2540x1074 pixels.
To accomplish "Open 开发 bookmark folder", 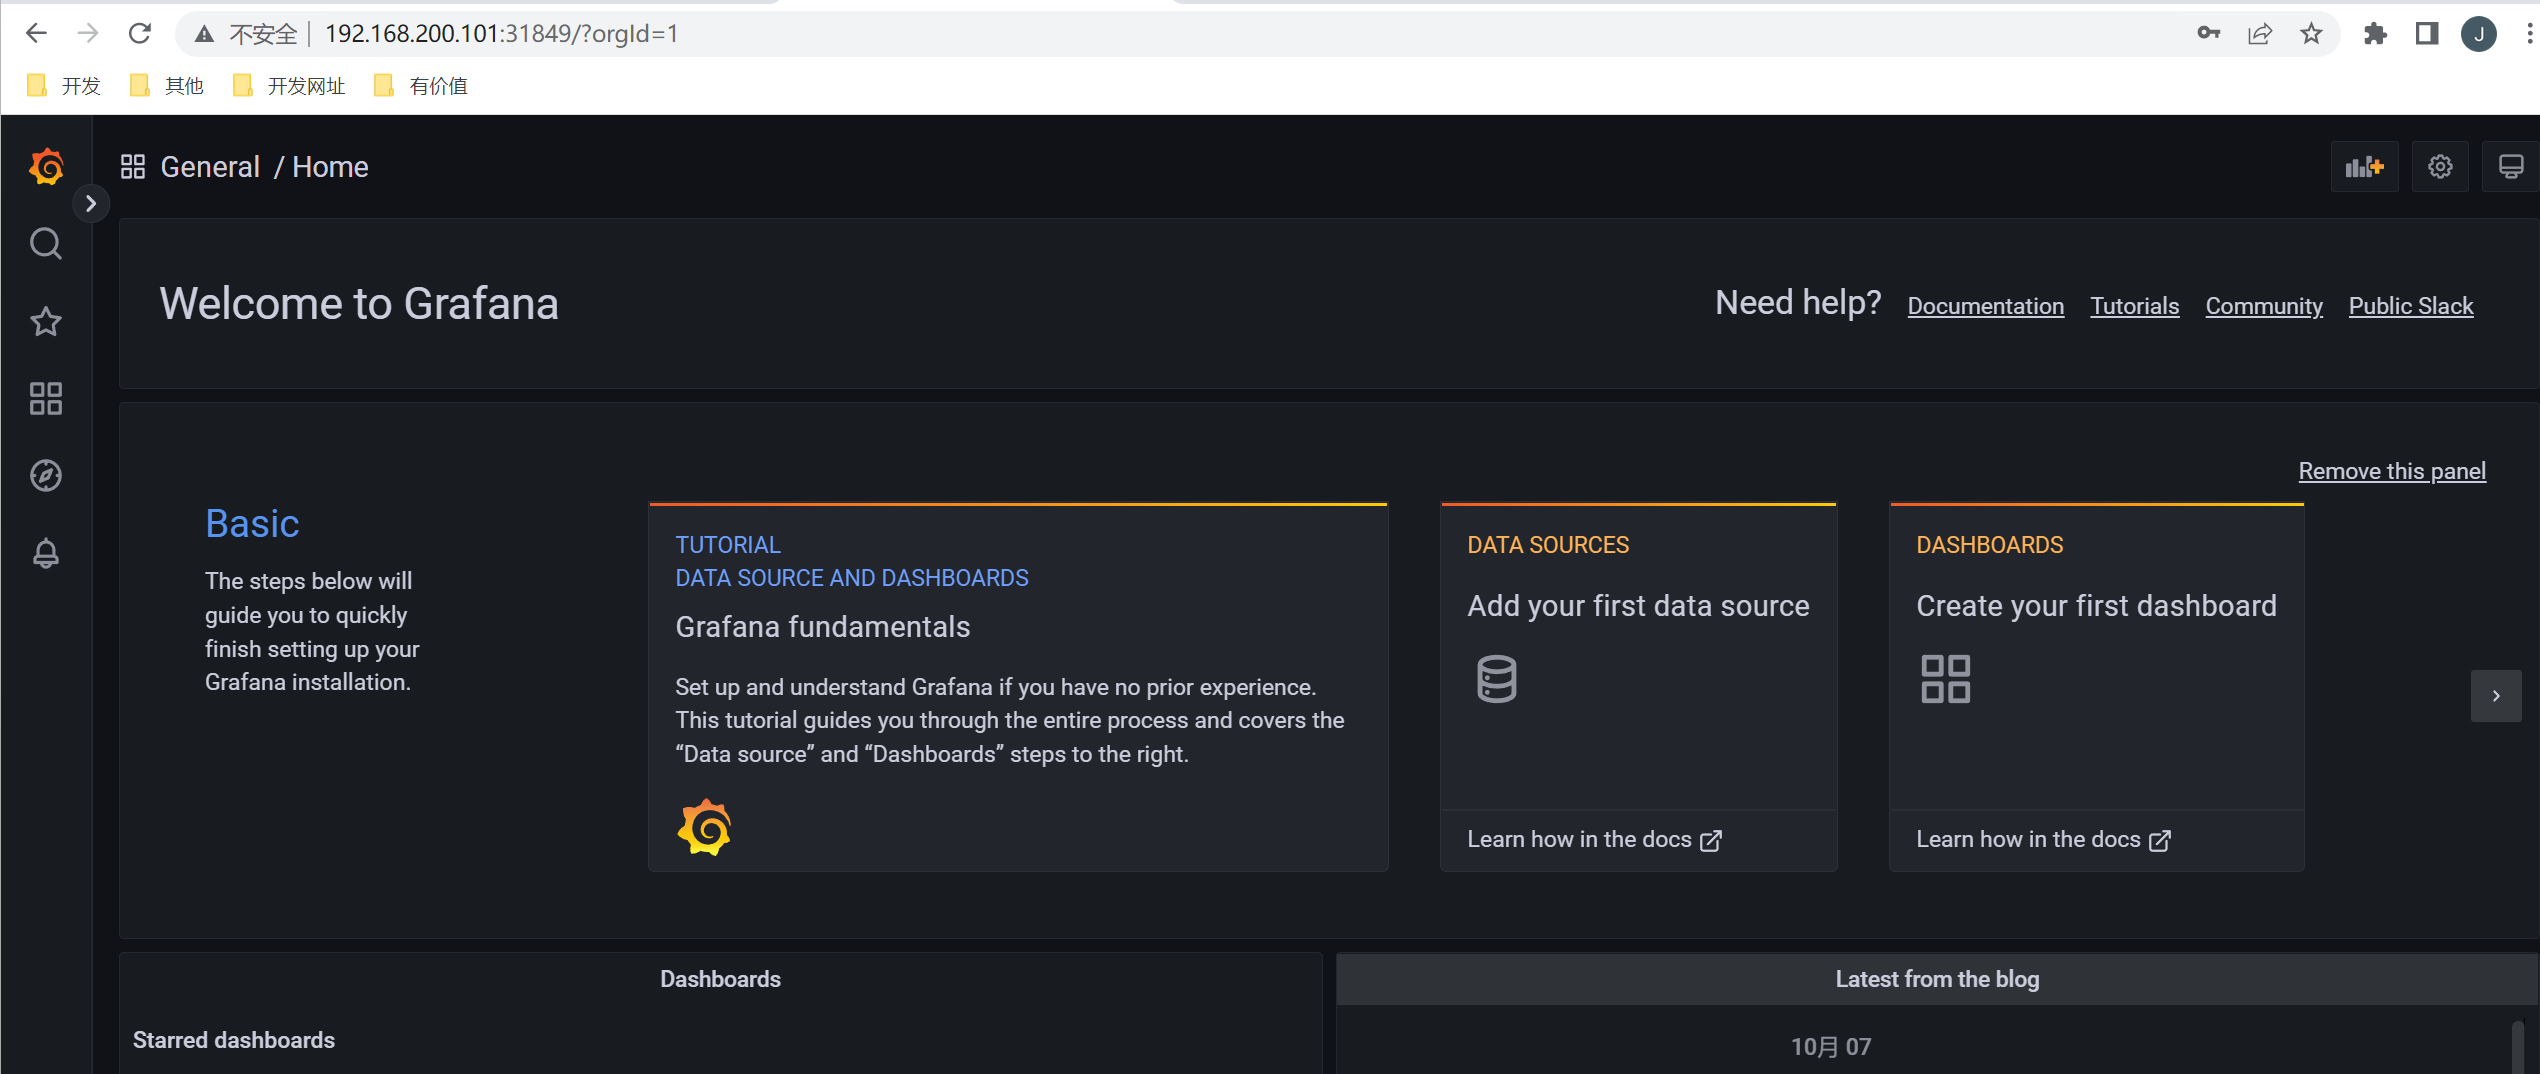I will (x=64, y=86).
